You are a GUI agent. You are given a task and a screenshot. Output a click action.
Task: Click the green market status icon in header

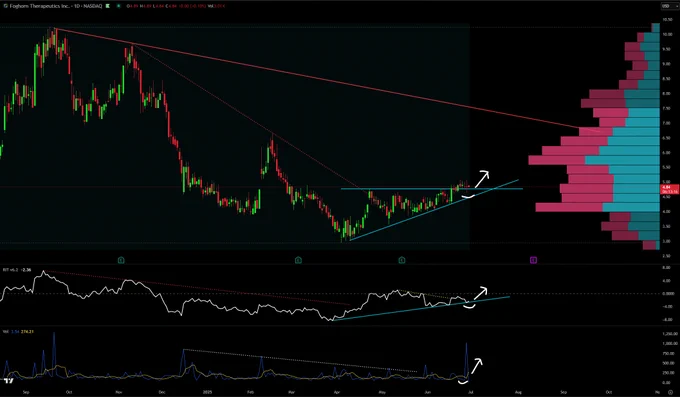pyautogui.click(x=118, y=6)
